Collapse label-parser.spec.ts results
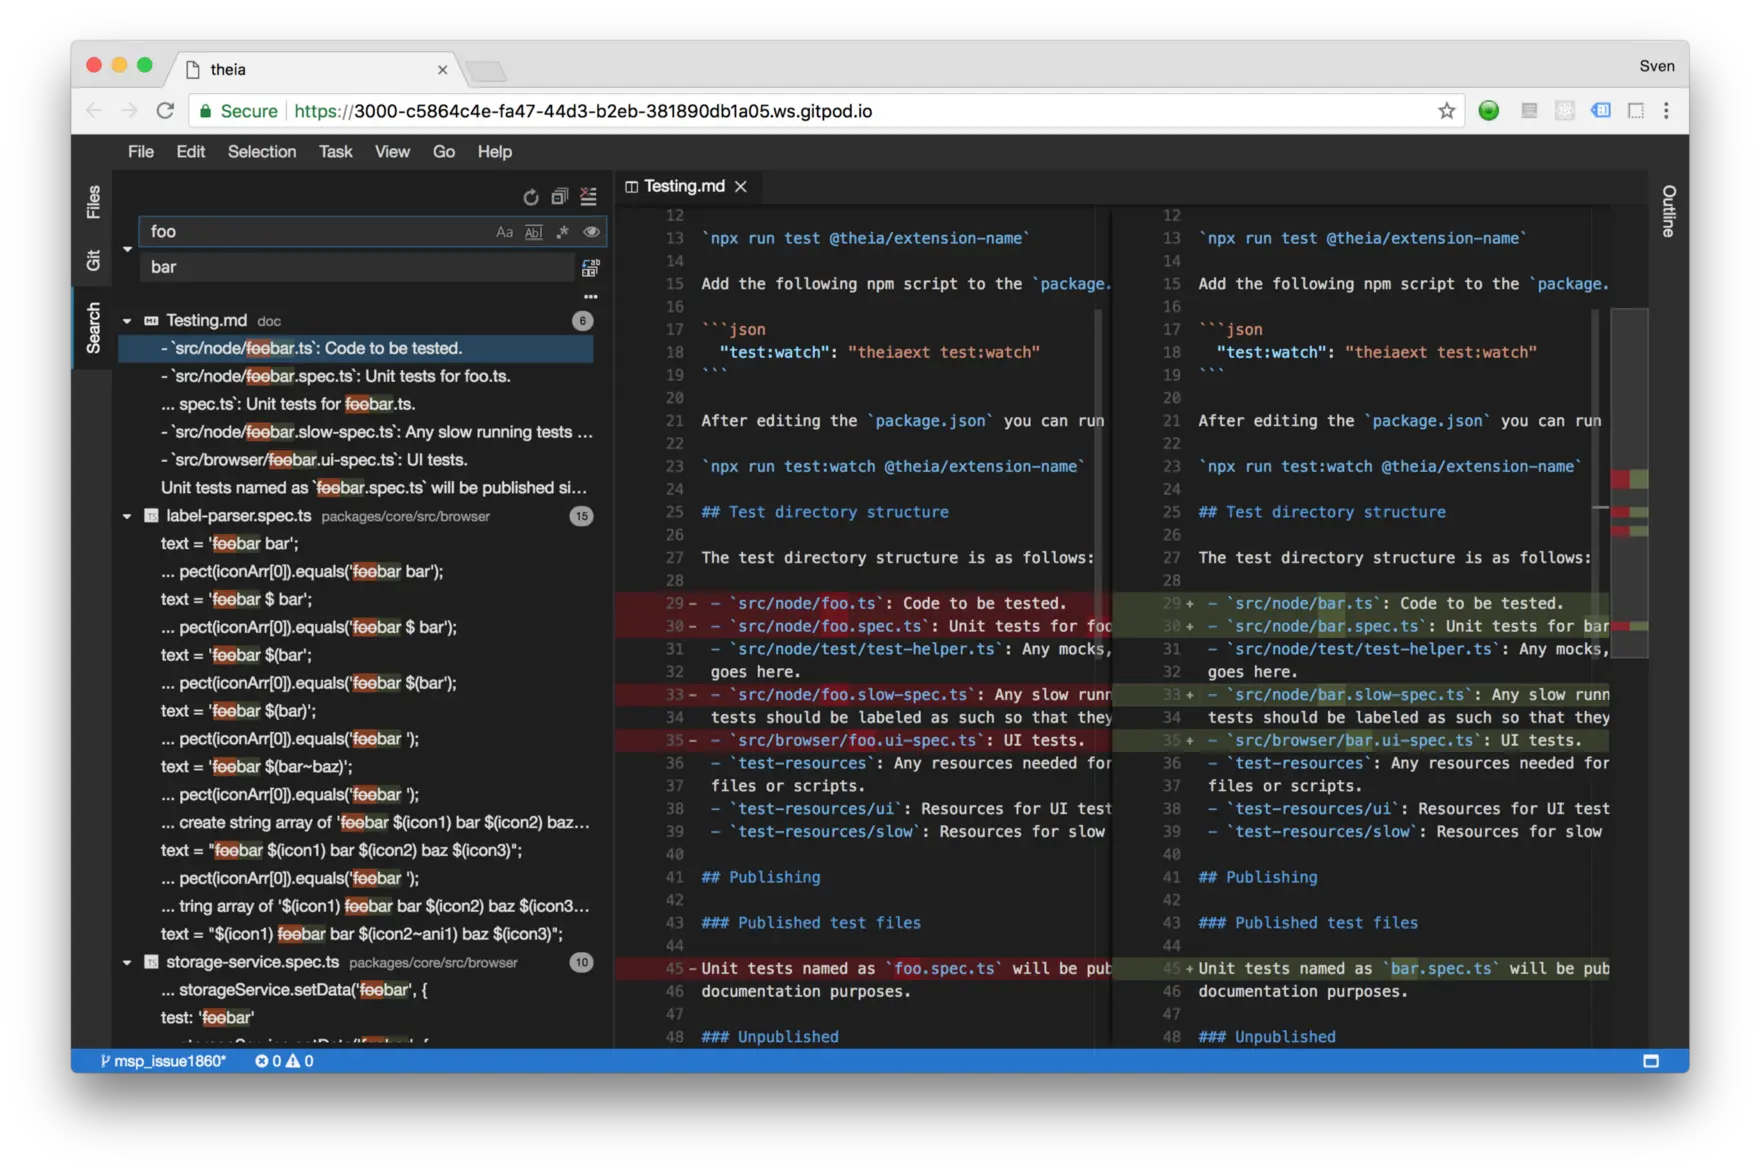This screenshot has height=1174, width=1760. click(127, 517)
